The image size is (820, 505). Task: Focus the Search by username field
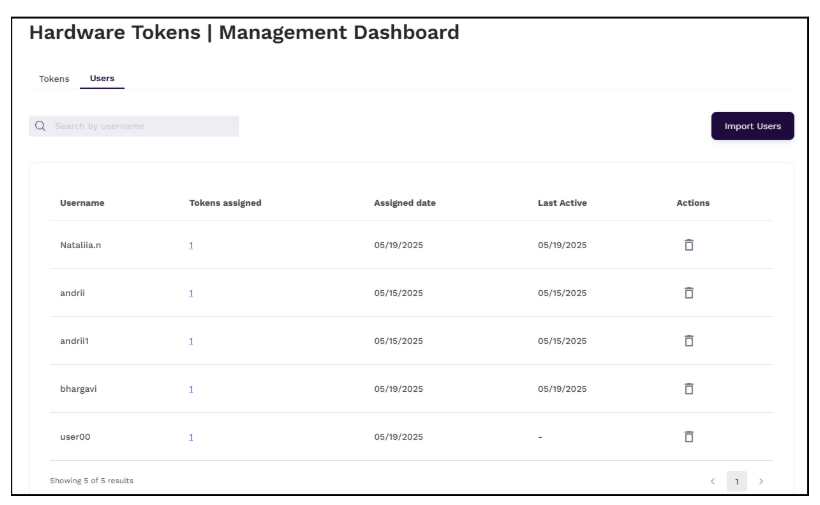pyautogui.click(x=140, y=127)
